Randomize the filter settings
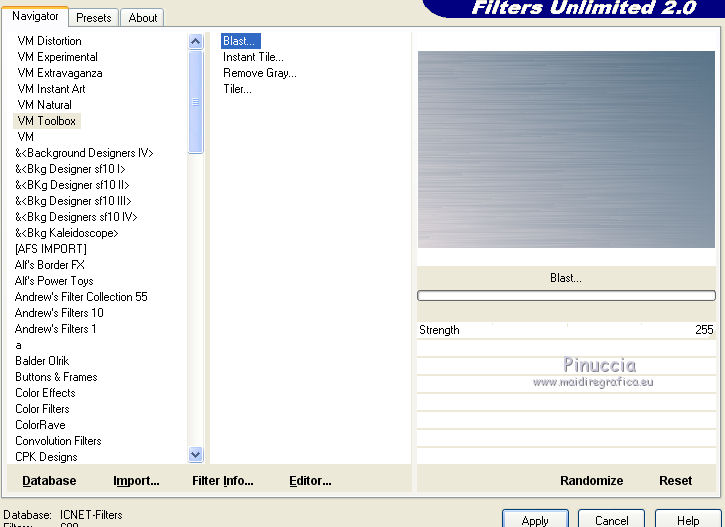Screen dimensions: 725x527 click(591, 481)
